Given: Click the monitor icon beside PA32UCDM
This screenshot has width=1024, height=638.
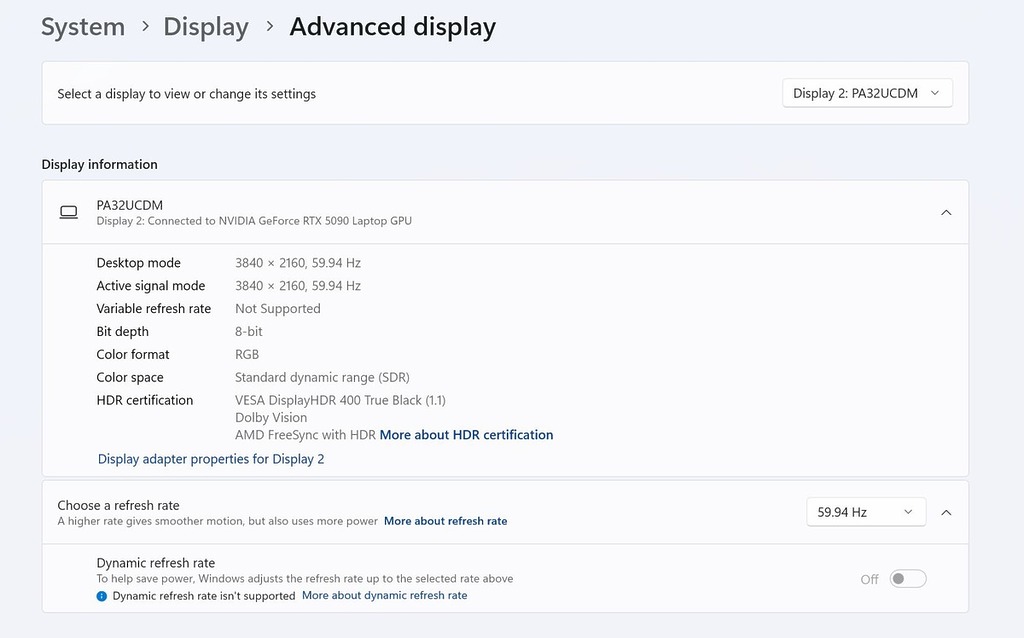Looking at the screenshot, I should point(69,212).
